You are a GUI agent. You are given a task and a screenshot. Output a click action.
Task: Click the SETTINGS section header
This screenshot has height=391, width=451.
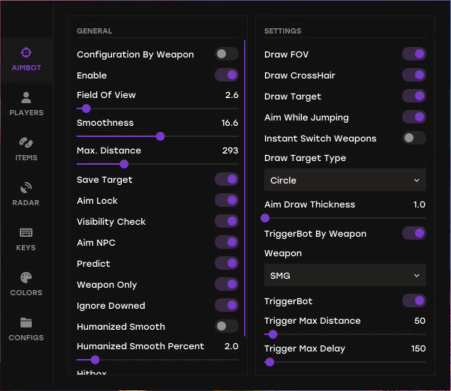[283, 31]
